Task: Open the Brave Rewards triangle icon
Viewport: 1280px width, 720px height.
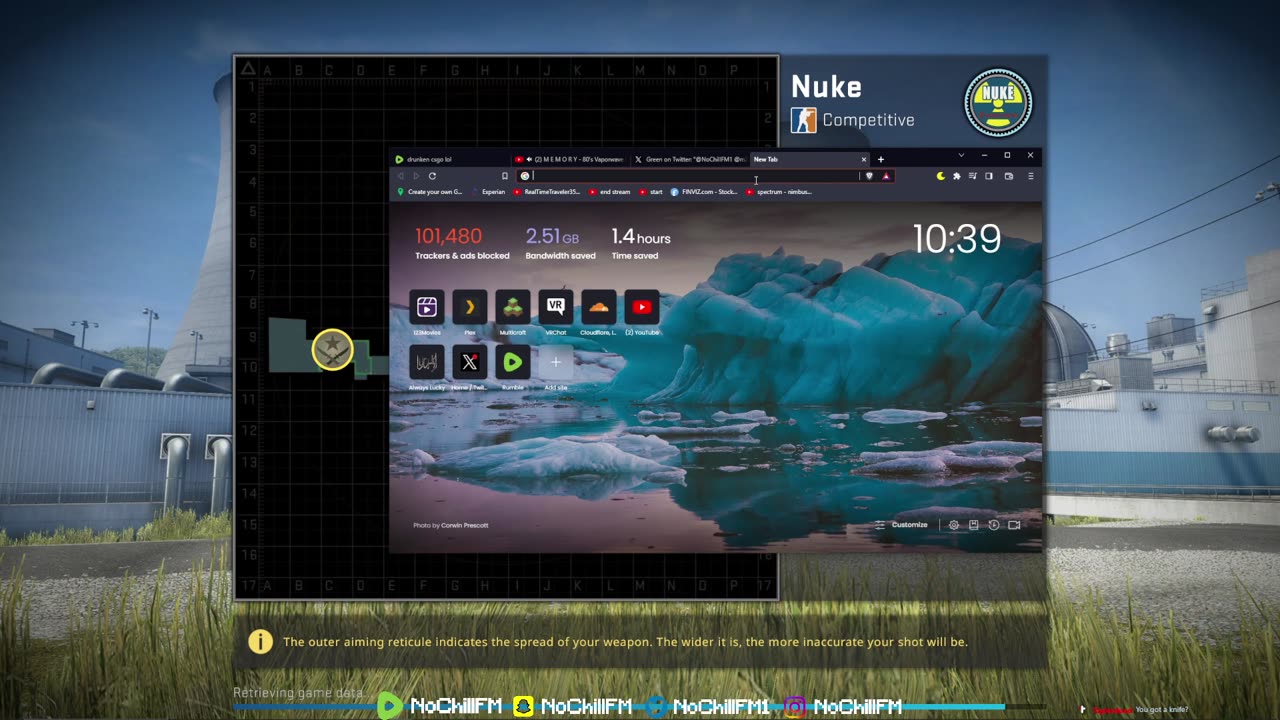Action: [886, 176]
